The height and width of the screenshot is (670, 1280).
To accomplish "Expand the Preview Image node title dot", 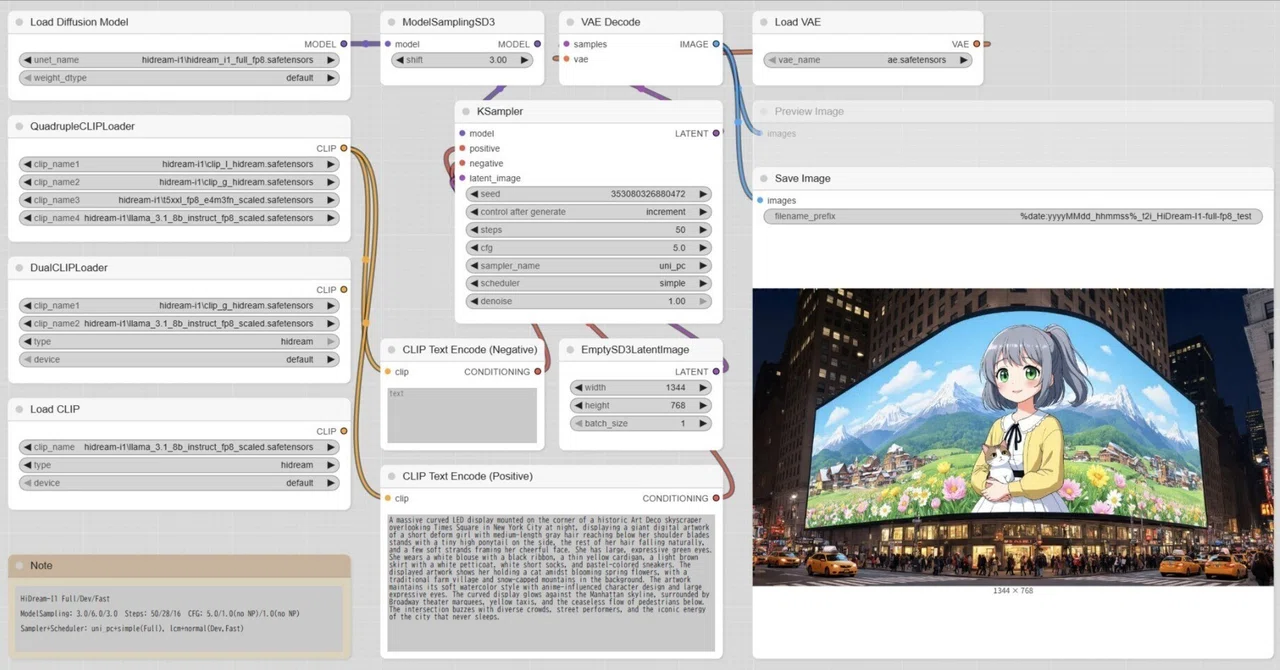I will pos(762,112).
